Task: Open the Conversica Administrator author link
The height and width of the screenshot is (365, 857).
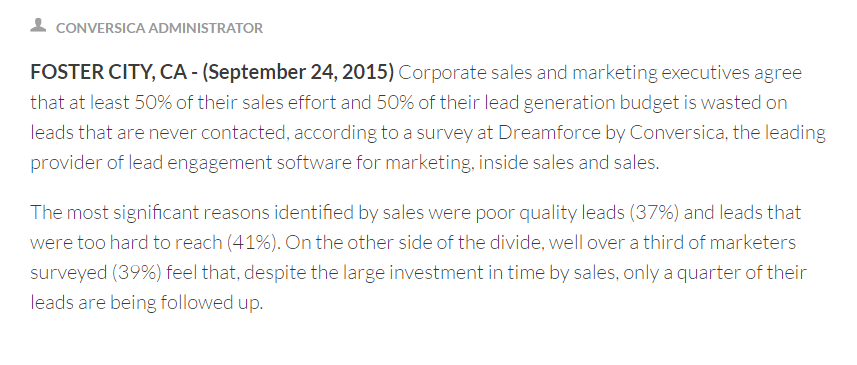Action: (x=159, y=28)
